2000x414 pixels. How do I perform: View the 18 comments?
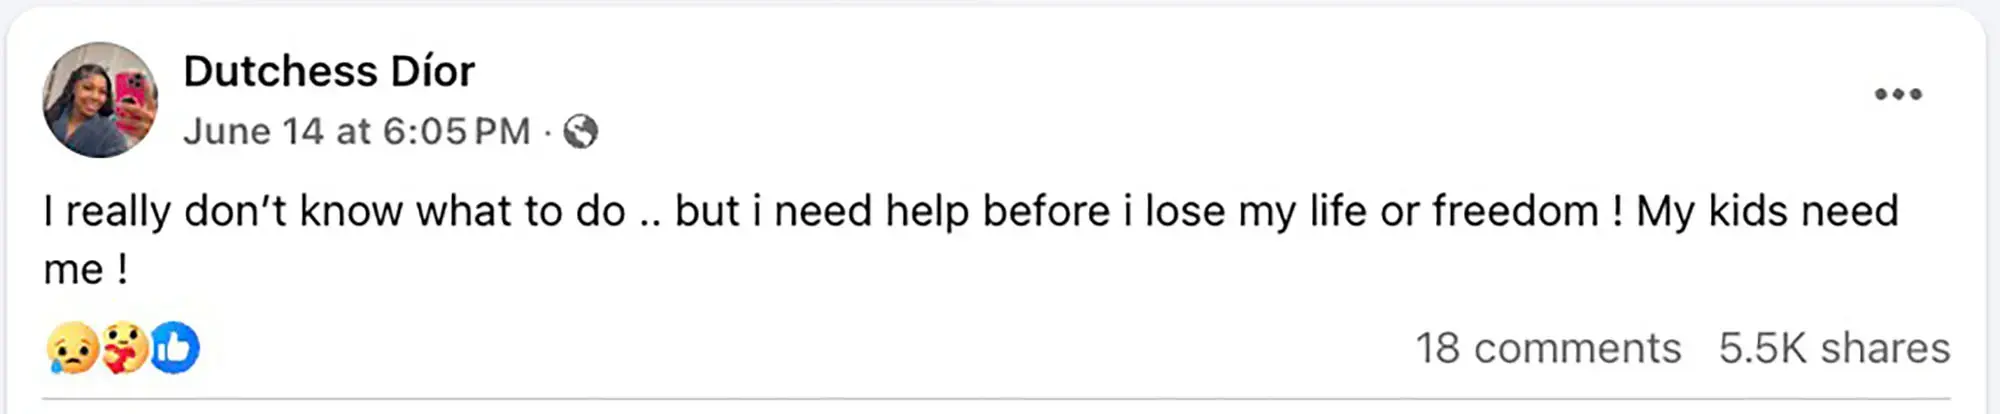click(x=1547, y=348)
